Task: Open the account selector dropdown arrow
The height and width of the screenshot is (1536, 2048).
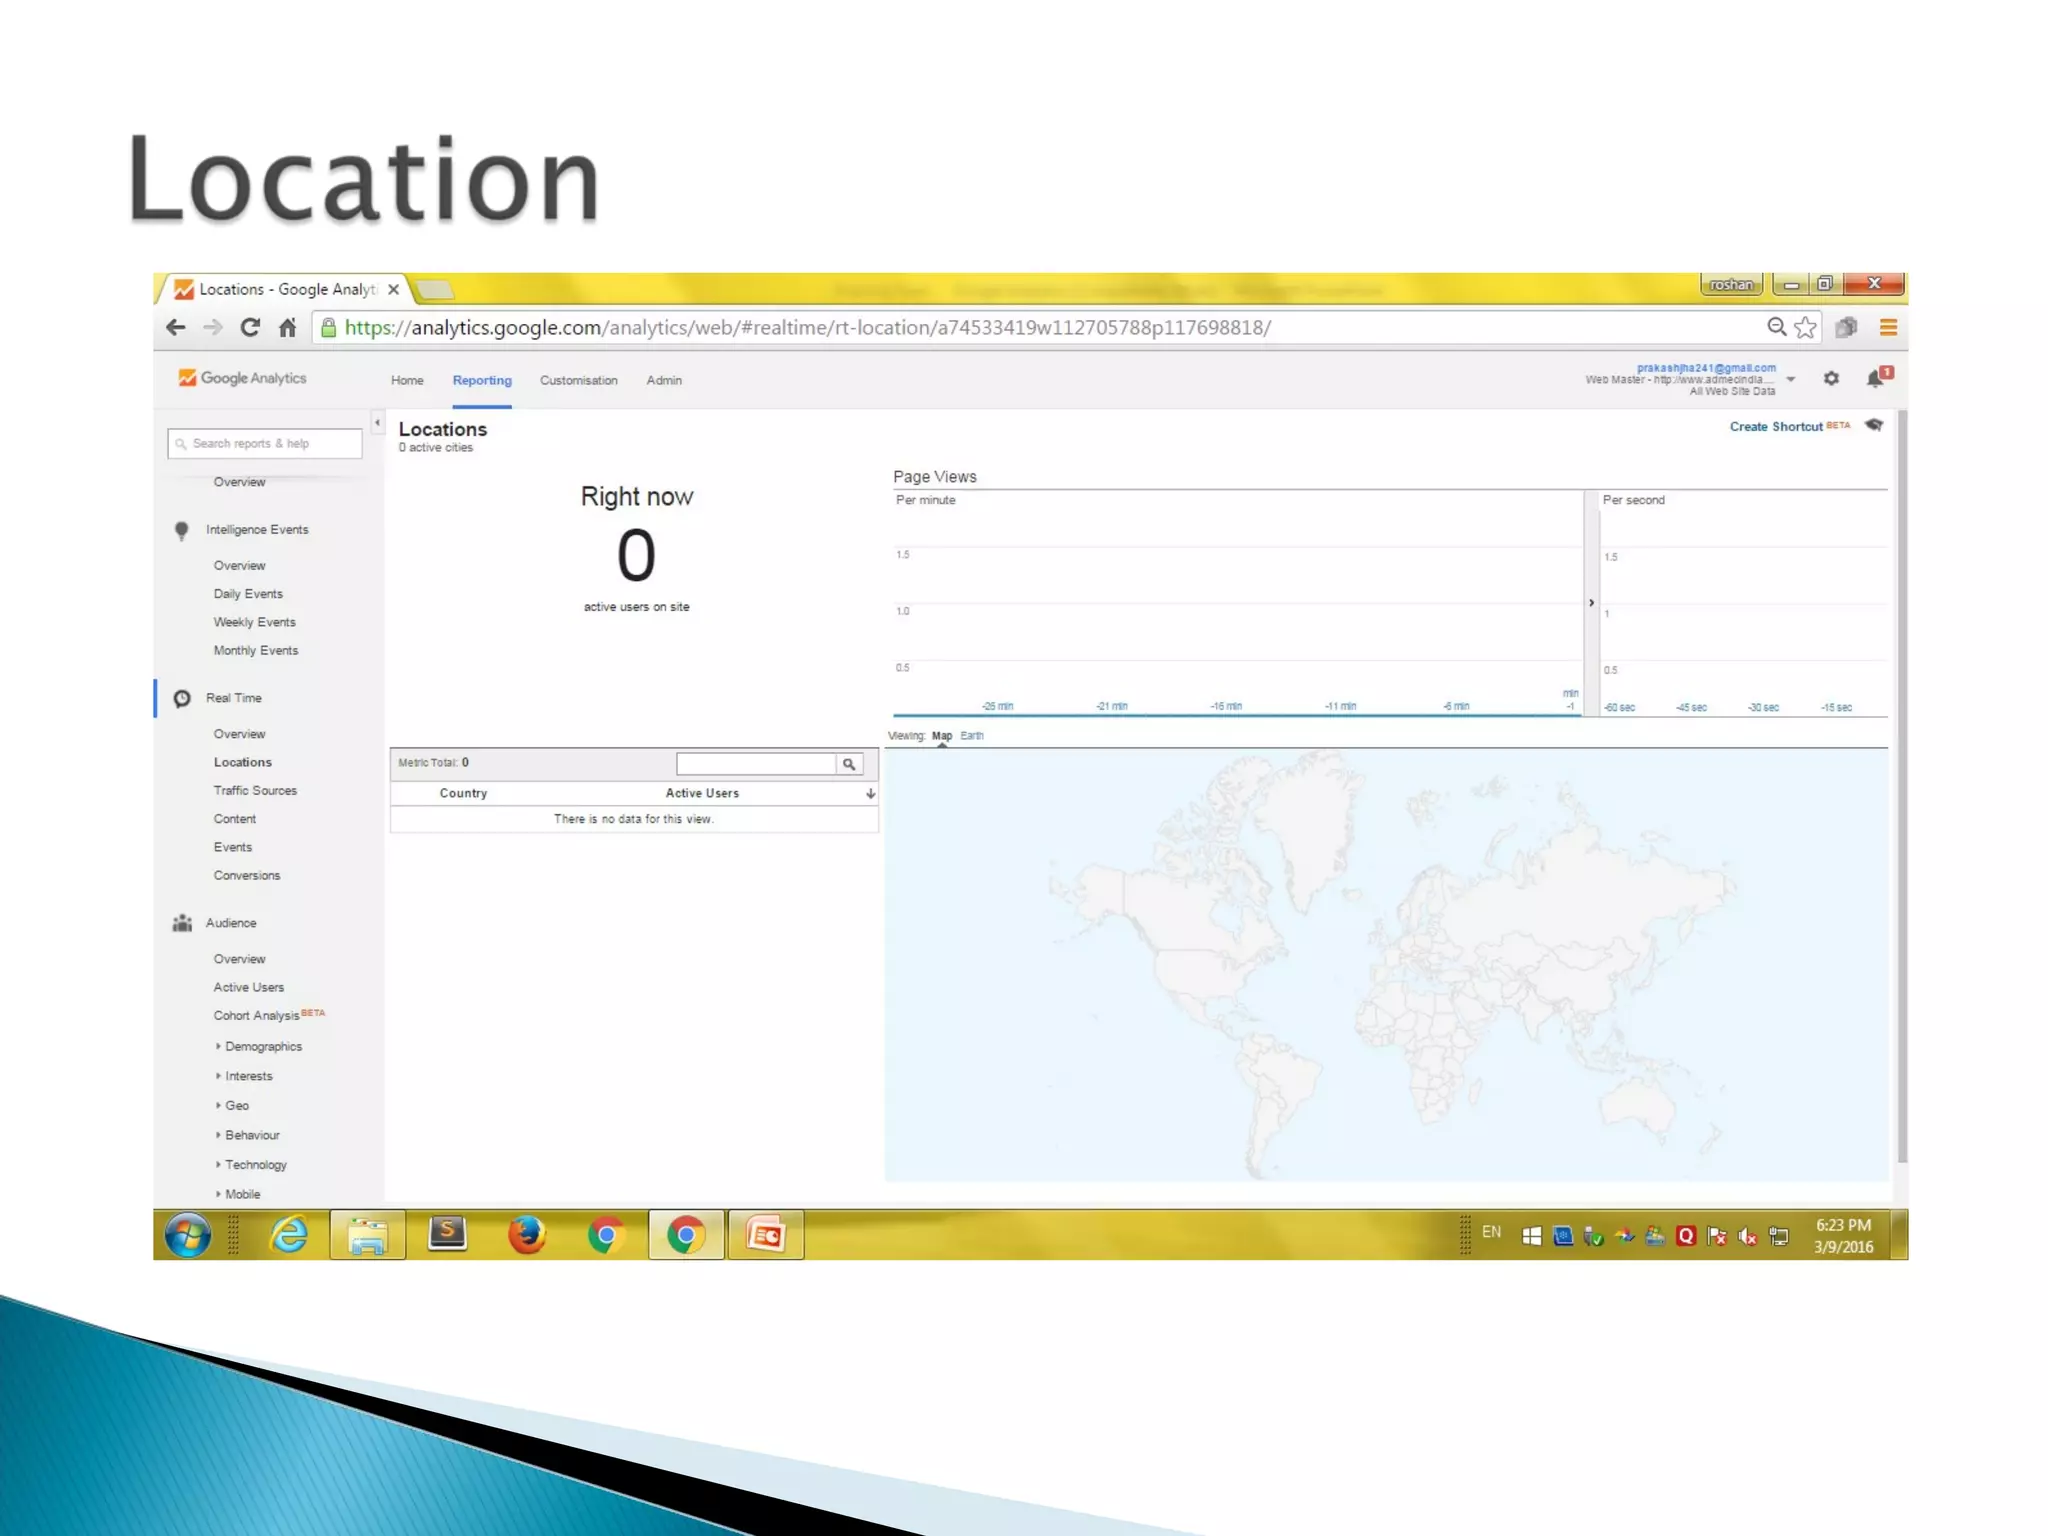Action: coord(1791,379)
